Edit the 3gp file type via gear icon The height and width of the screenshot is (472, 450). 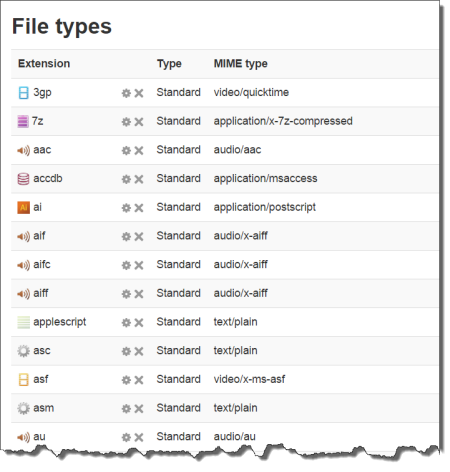(126, 93)
